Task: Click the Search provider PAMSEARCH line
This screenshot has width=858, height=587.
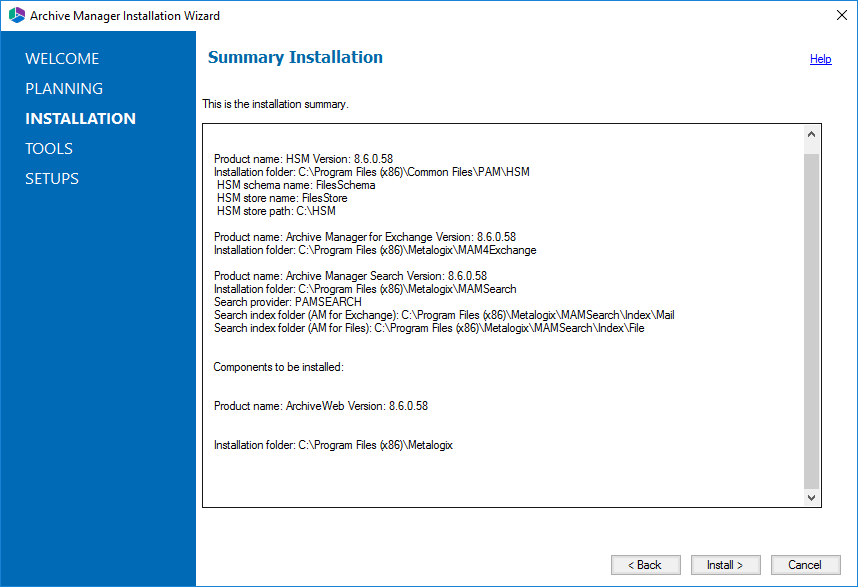Action: (x=287, y=302)
